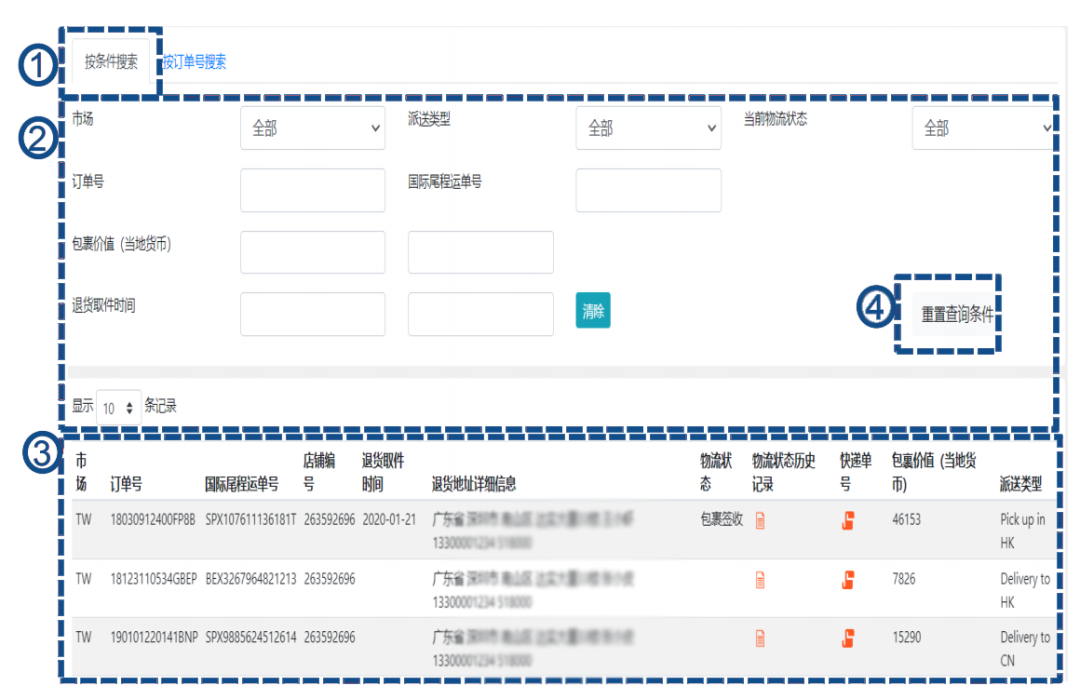Click the minimum 包裹价值 input field
This screenshot has width=1080, height=699.
pyautogui.click(x=312, y=252)
